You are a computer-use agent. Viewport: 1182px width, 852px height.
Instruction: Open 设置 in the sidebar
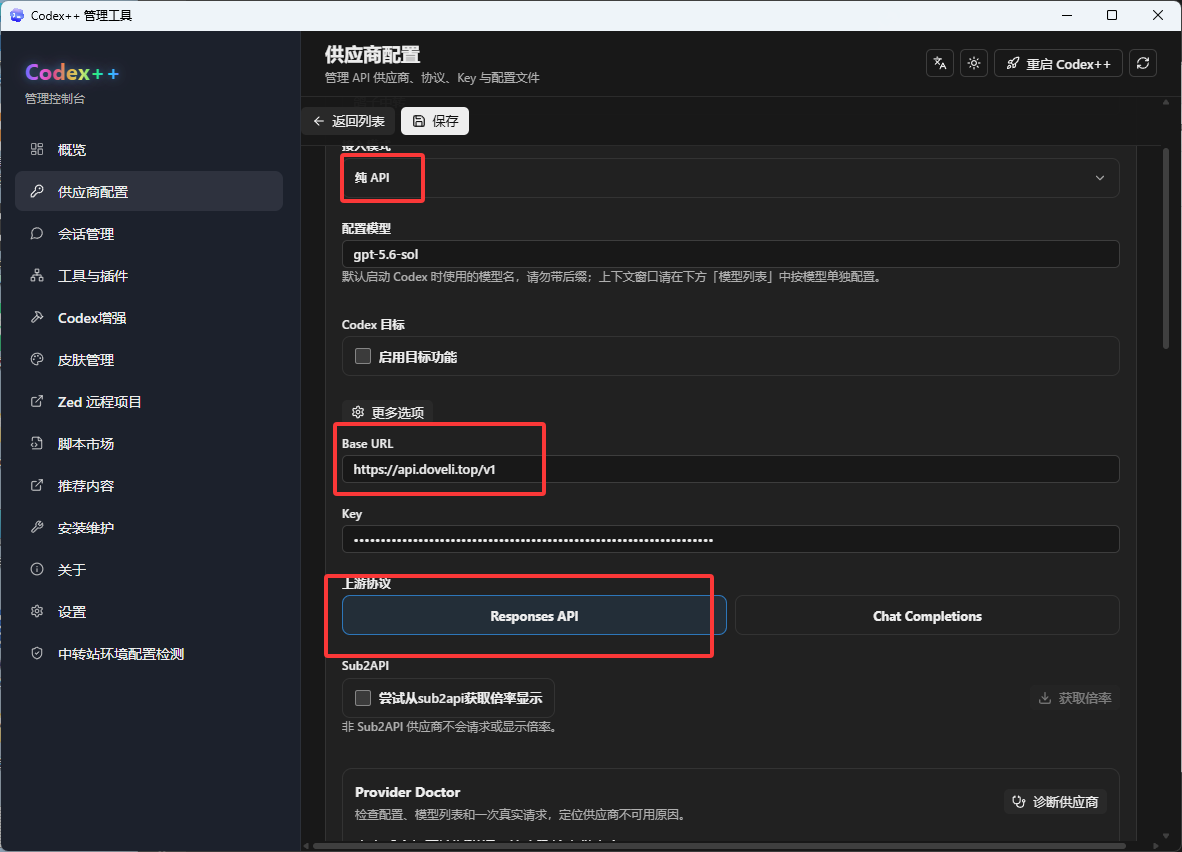(x=149, y=611)
